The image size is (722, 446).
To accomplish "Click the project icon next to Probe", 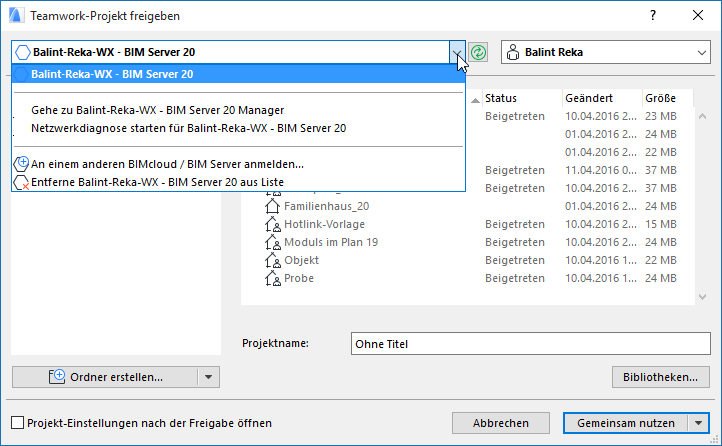I will coord(273,278).
